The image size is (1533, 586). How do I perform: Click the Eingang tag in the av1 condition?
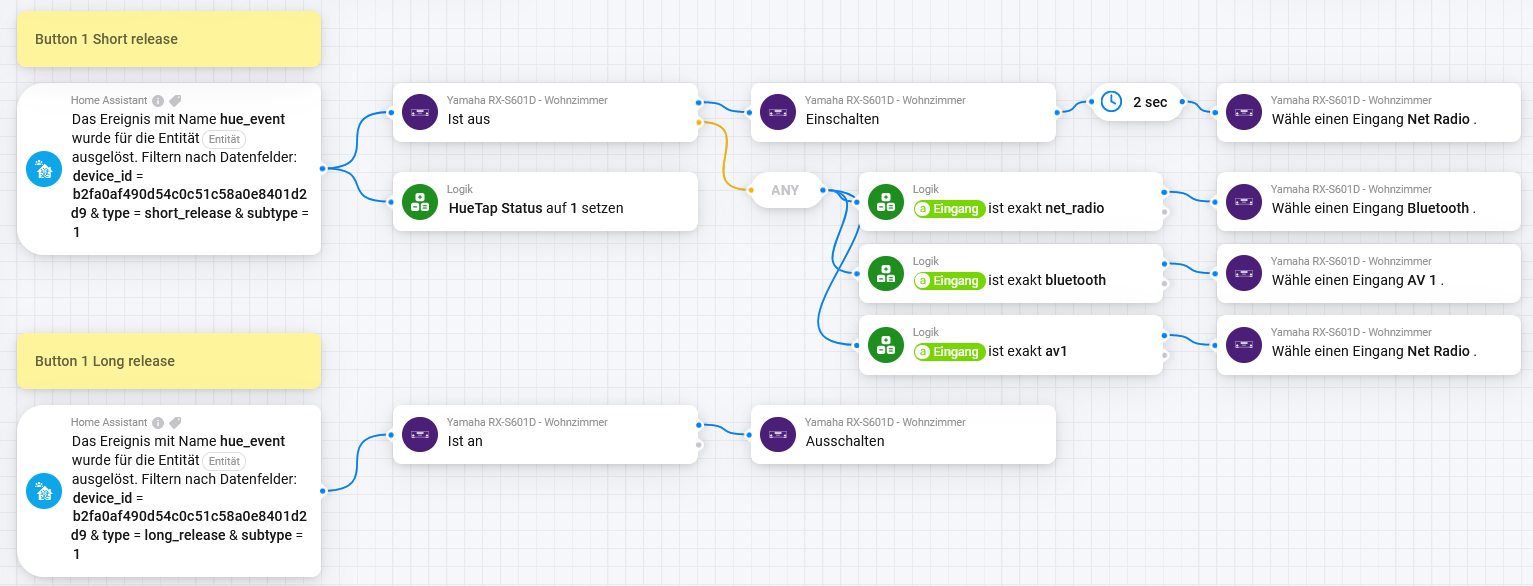[949, 351]
